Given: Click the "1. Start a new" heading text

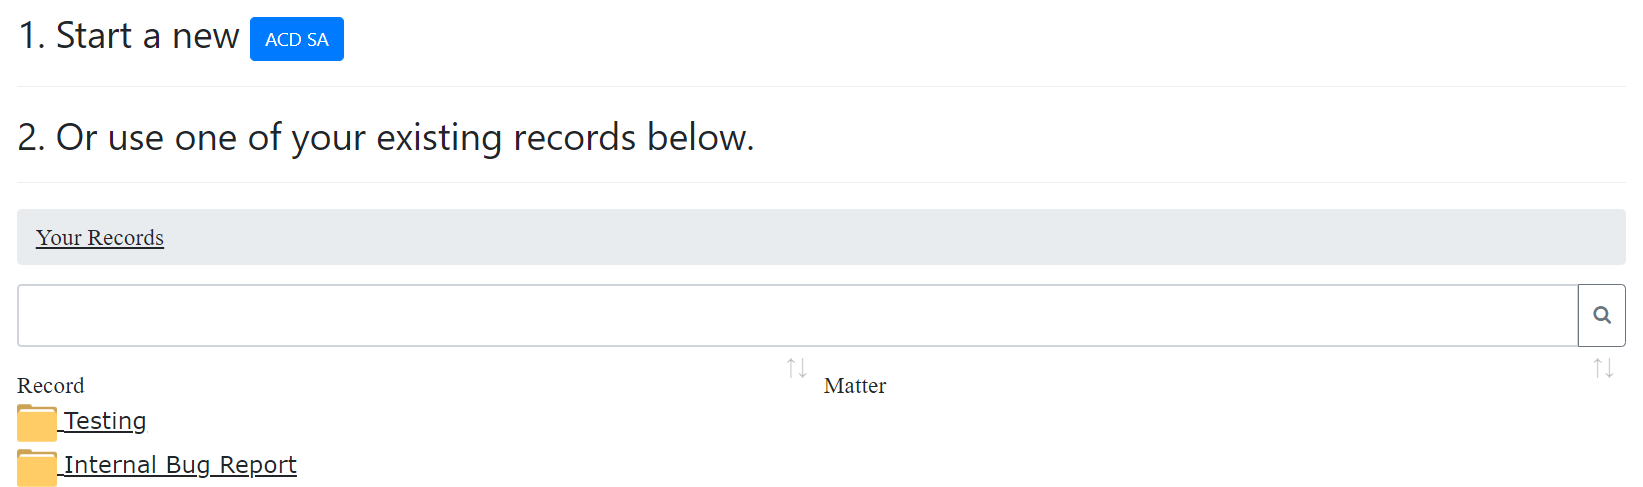Looking at the screenshot, I should pyautogui.click(x=128, y=37).
